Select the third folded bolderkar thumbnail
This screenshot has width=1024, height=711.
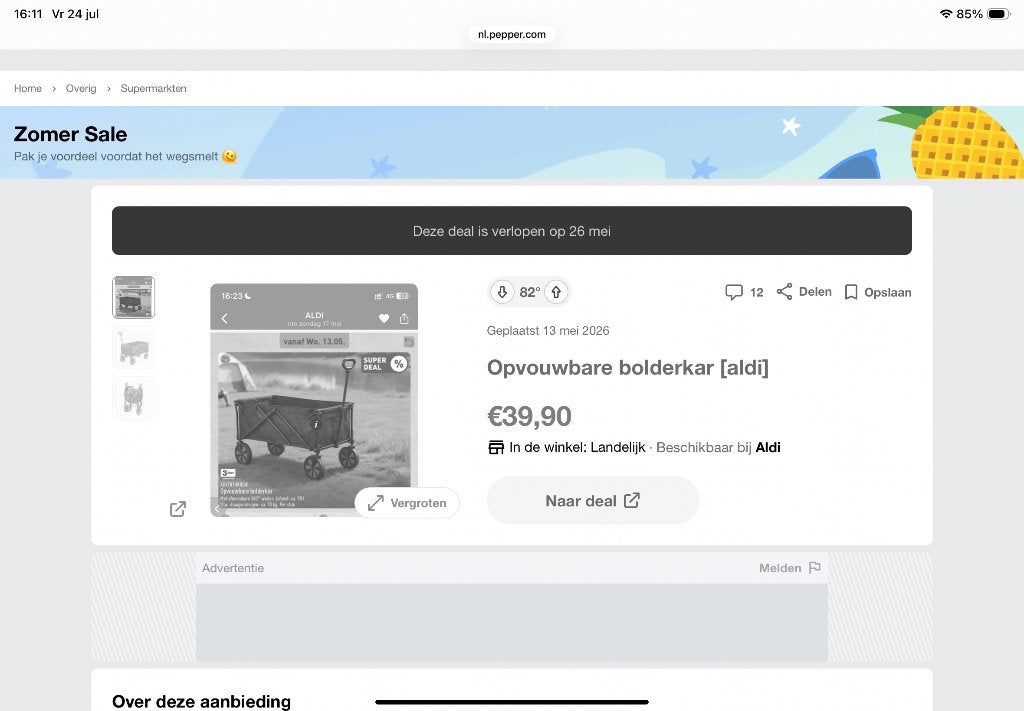click(134, 398)
